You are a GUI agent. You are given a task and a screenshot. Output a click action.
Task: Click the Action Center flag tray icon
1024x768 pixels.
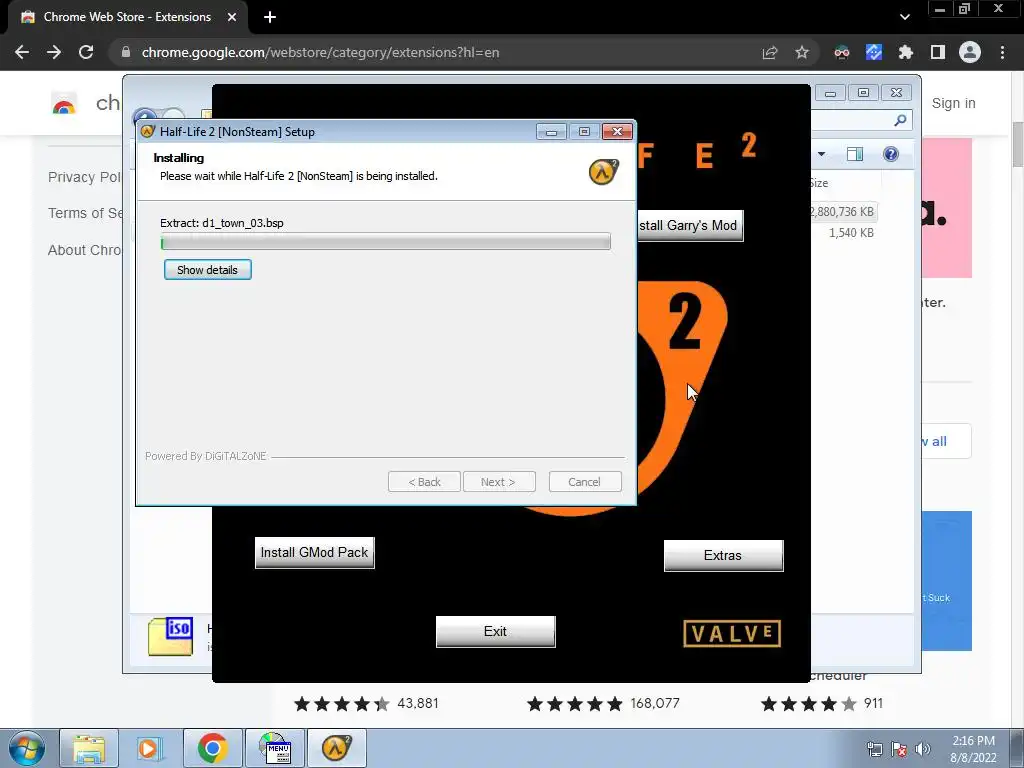coord(899,749)
